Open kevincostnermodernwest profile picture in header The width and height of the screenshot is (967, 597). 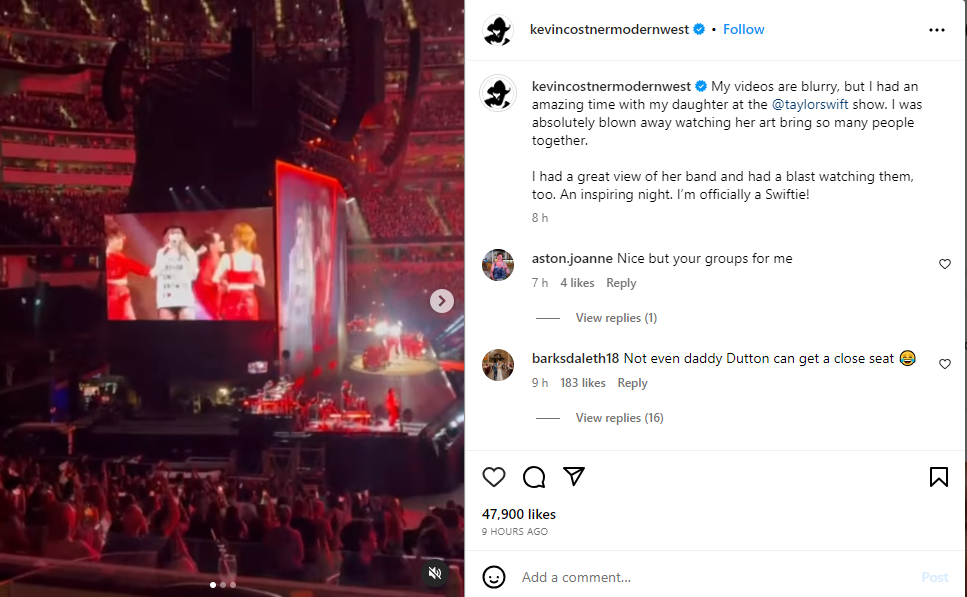click(498, 30)
